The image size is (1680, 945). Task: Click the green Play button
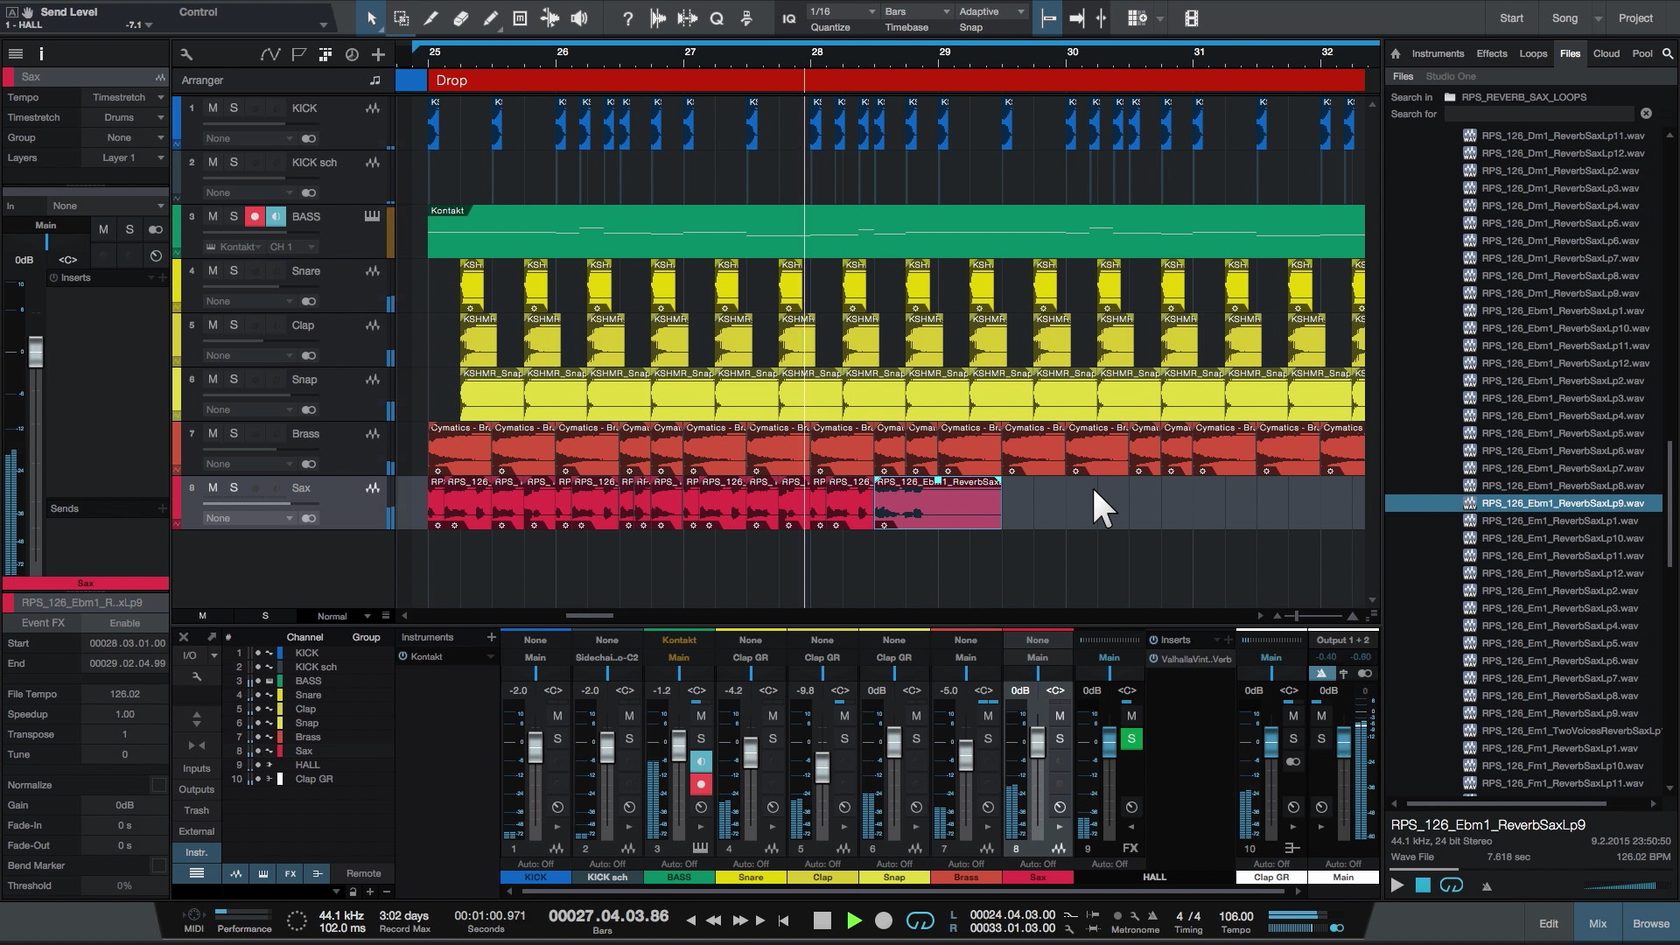[x=853, y=920]
